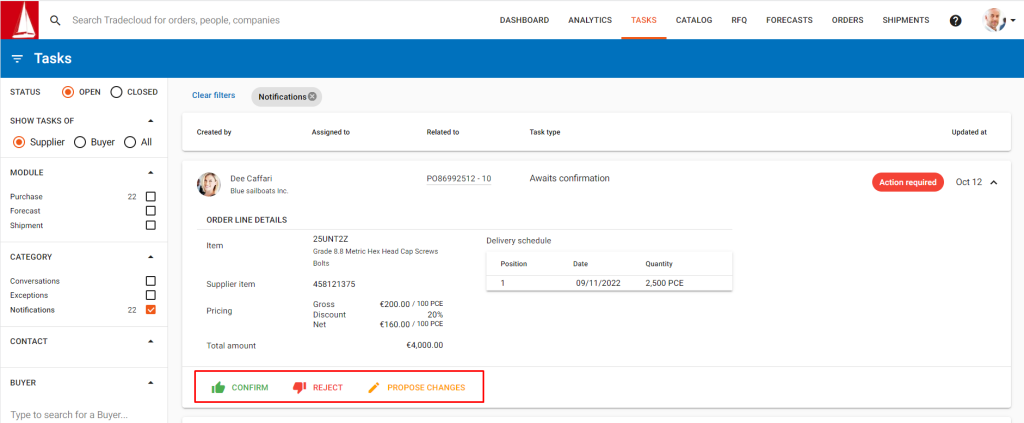Click the Tradecloud sailboat logo

pos(20,20)
